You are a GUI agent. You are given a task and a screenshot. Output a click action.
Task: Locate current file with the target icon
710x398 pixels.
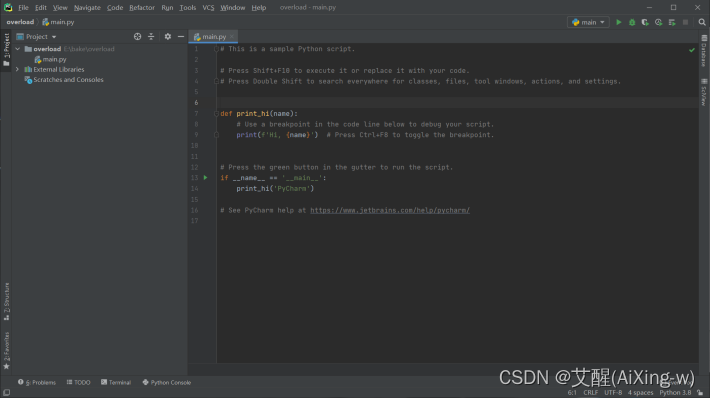point(137,37)
